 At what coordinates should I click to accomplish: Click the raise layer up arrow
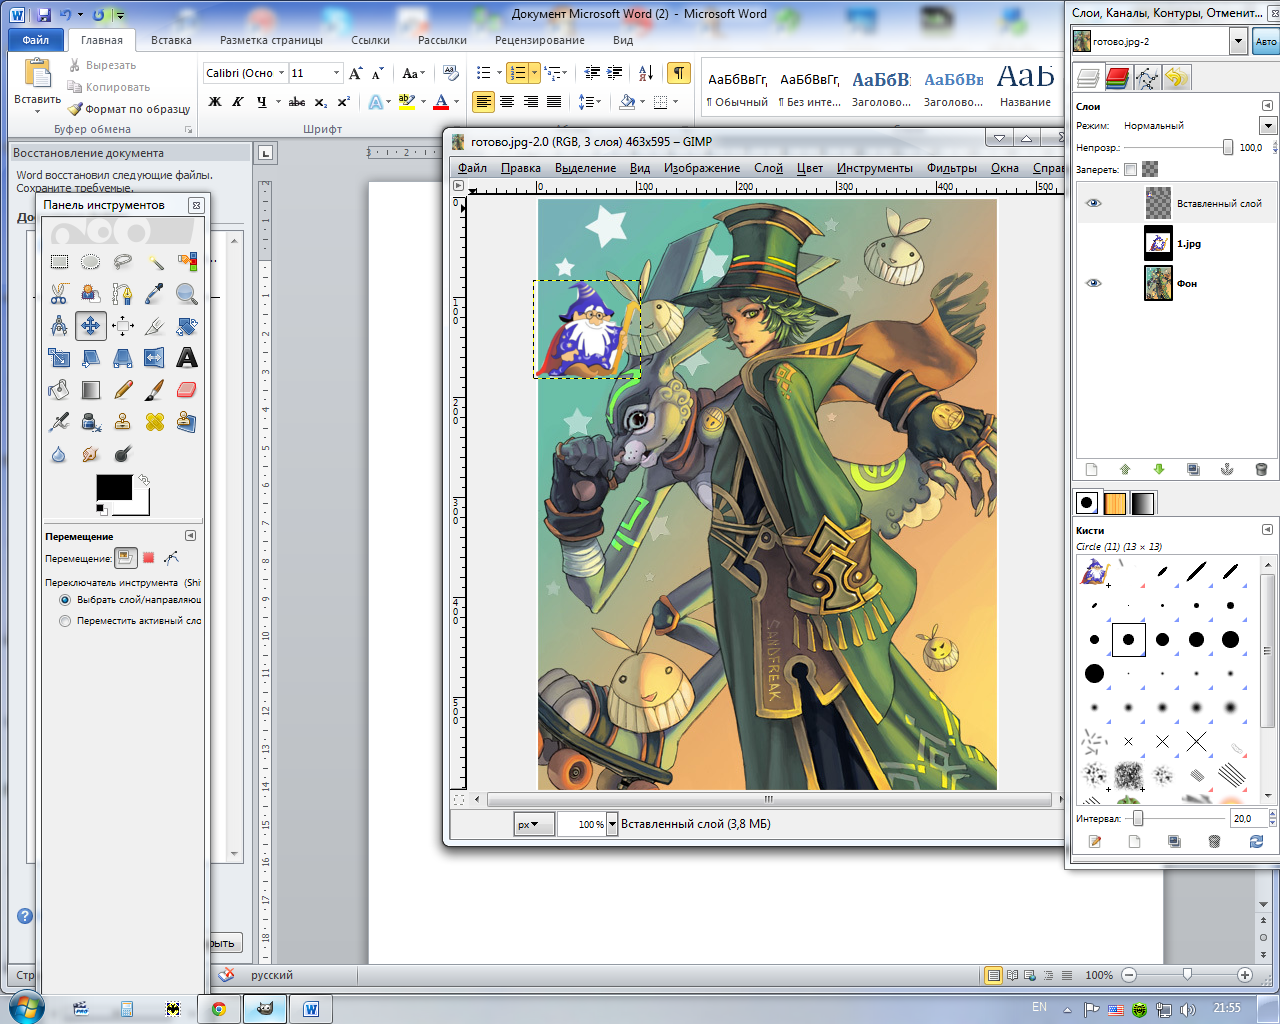(x=1125, y=469)
